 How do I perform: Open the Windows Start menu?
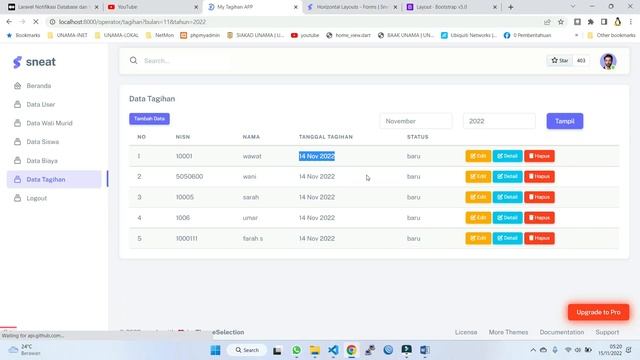216,350
